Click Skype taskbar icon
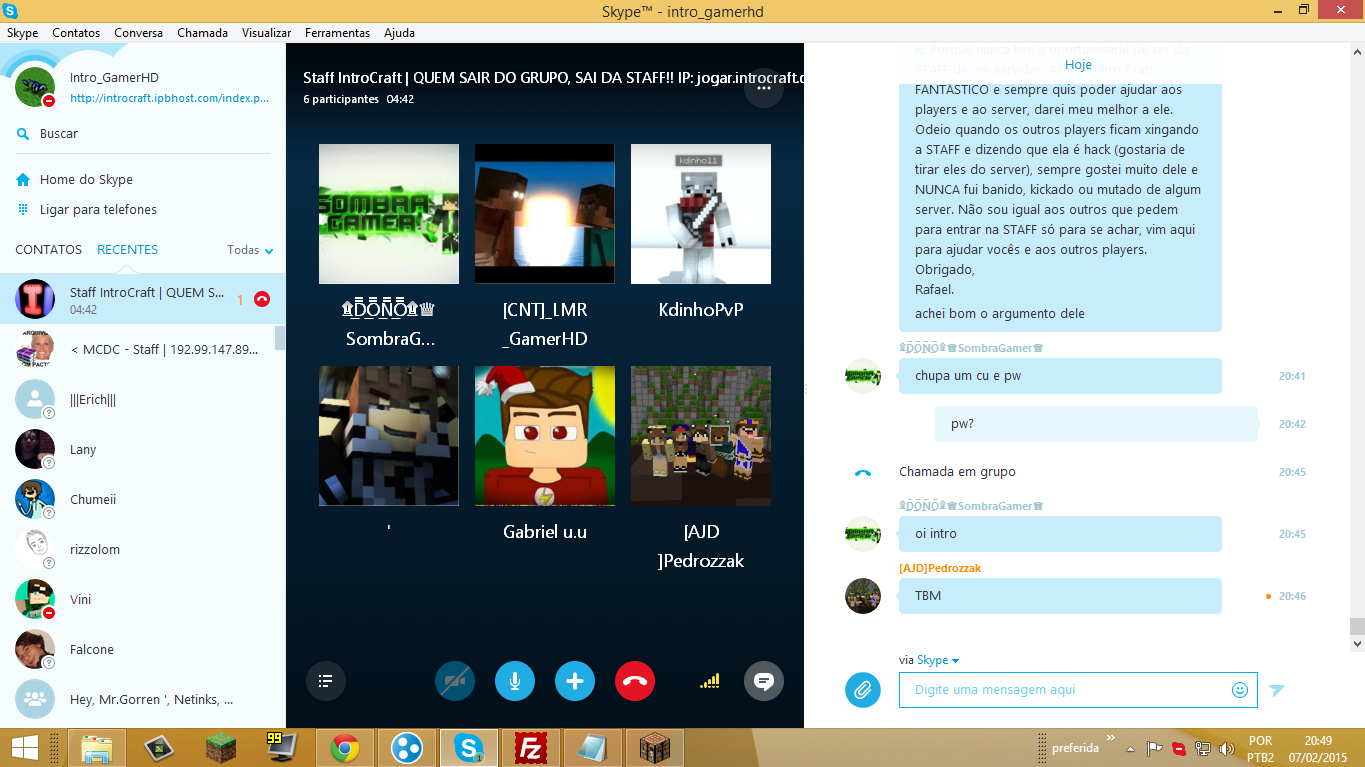Viewport: 1365px width, 767px height. pos(468,747)
